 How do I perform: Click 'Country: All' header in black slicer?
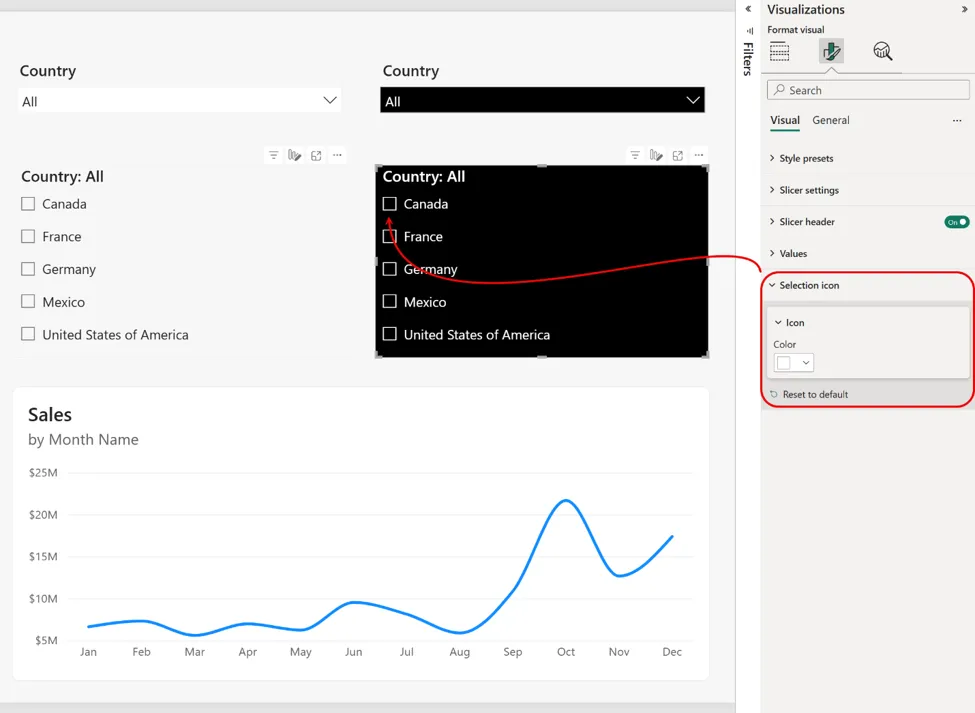coord(424,177)
